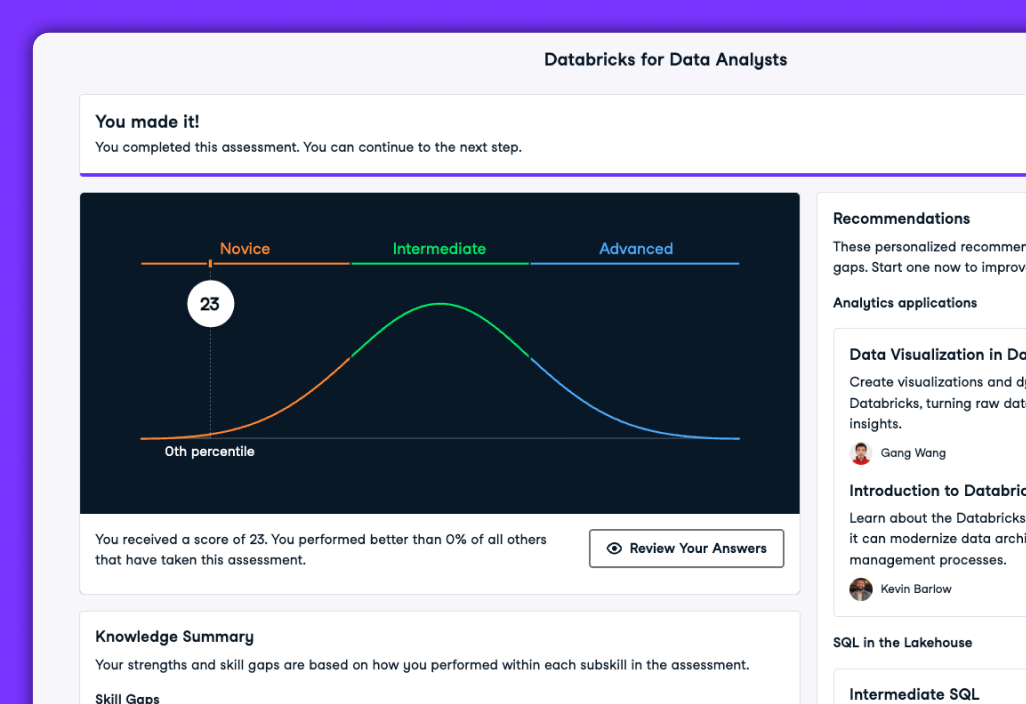Click the Gang Wang instructor name
Image resolution: width=1026 pixels, height=704 pixels.
(913, 453)
